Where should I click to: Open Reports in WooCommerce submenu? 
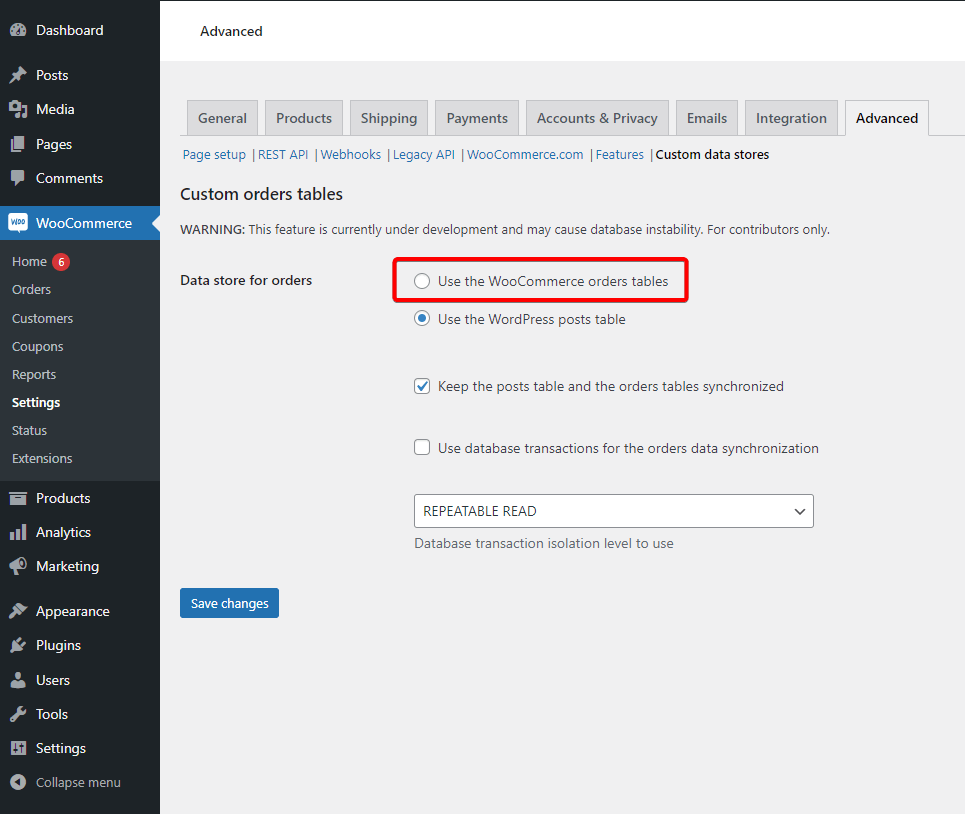click(34, 374)
